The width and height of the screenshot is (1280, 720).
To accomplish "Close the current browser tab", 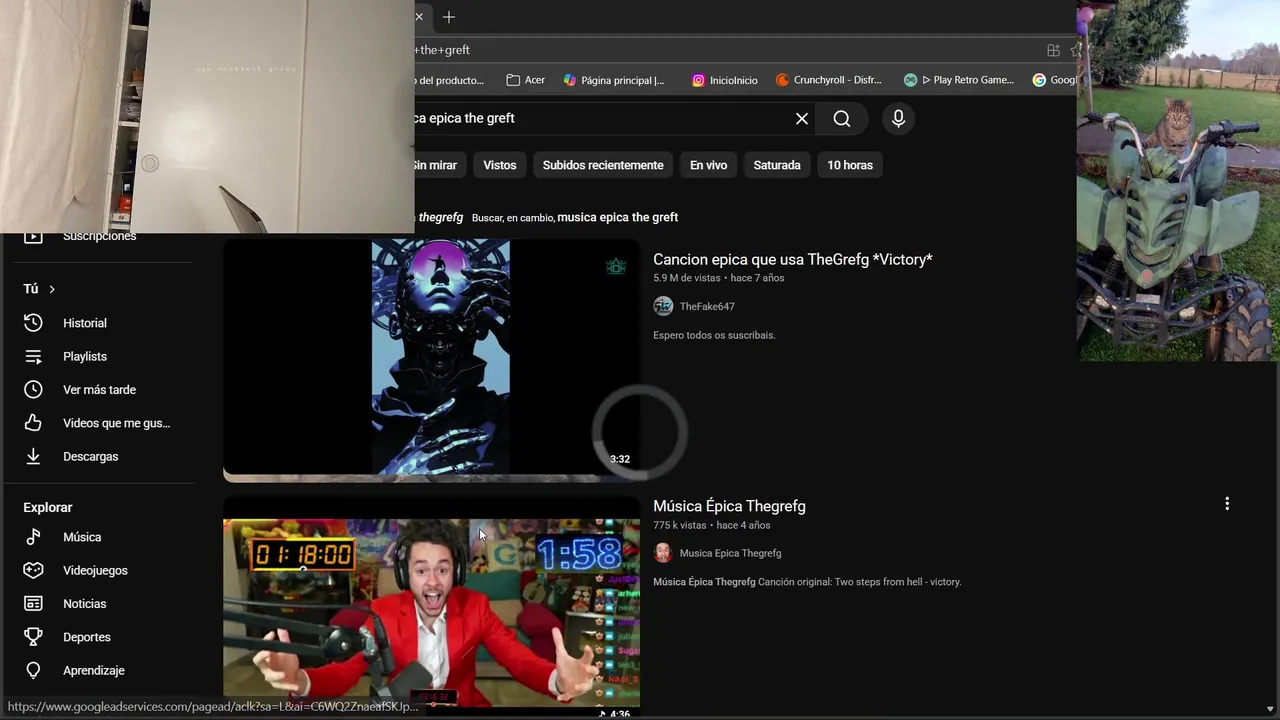I will [x=419, y=17].
